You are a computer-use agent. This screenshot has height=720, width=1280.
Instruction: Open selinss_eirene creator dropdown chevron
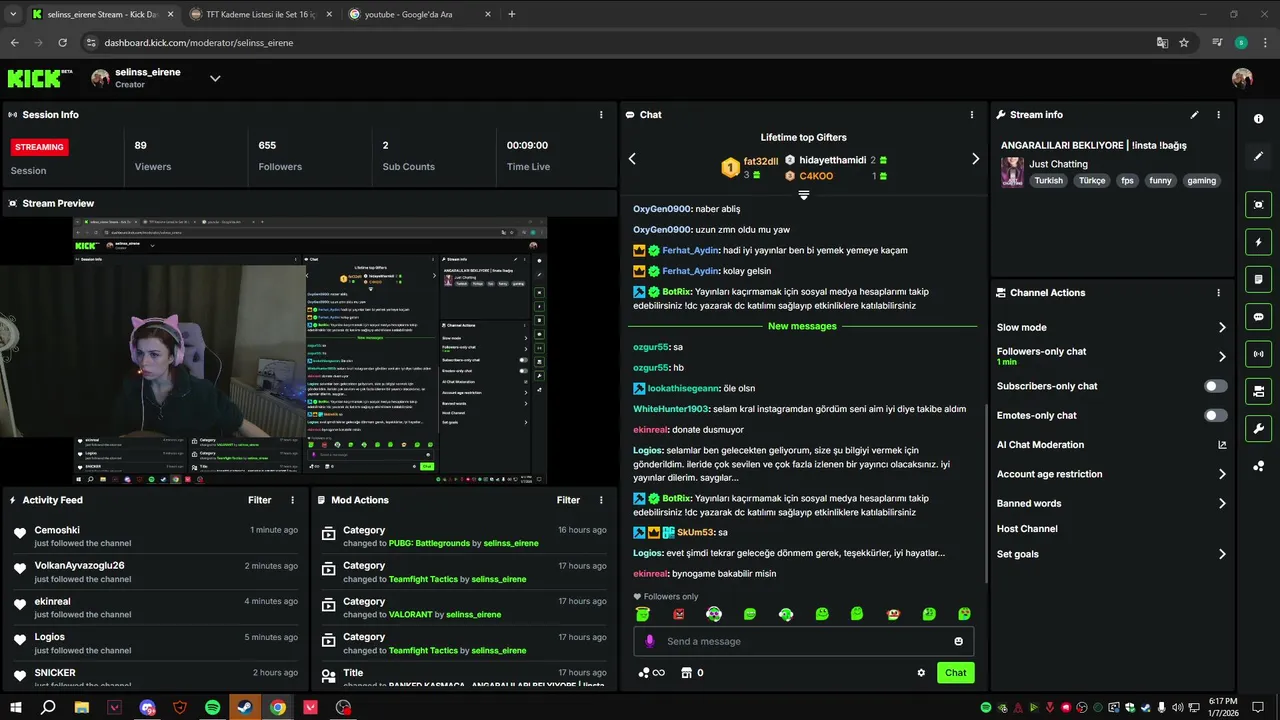point(215,78)
